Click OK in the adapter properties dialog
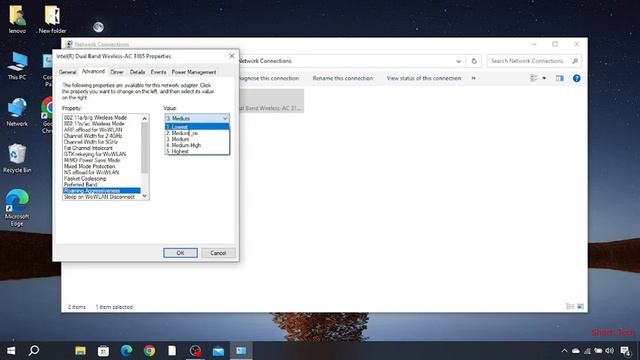Screen dimensions: 640x360 pyautogui.click(x=180, y=253)
